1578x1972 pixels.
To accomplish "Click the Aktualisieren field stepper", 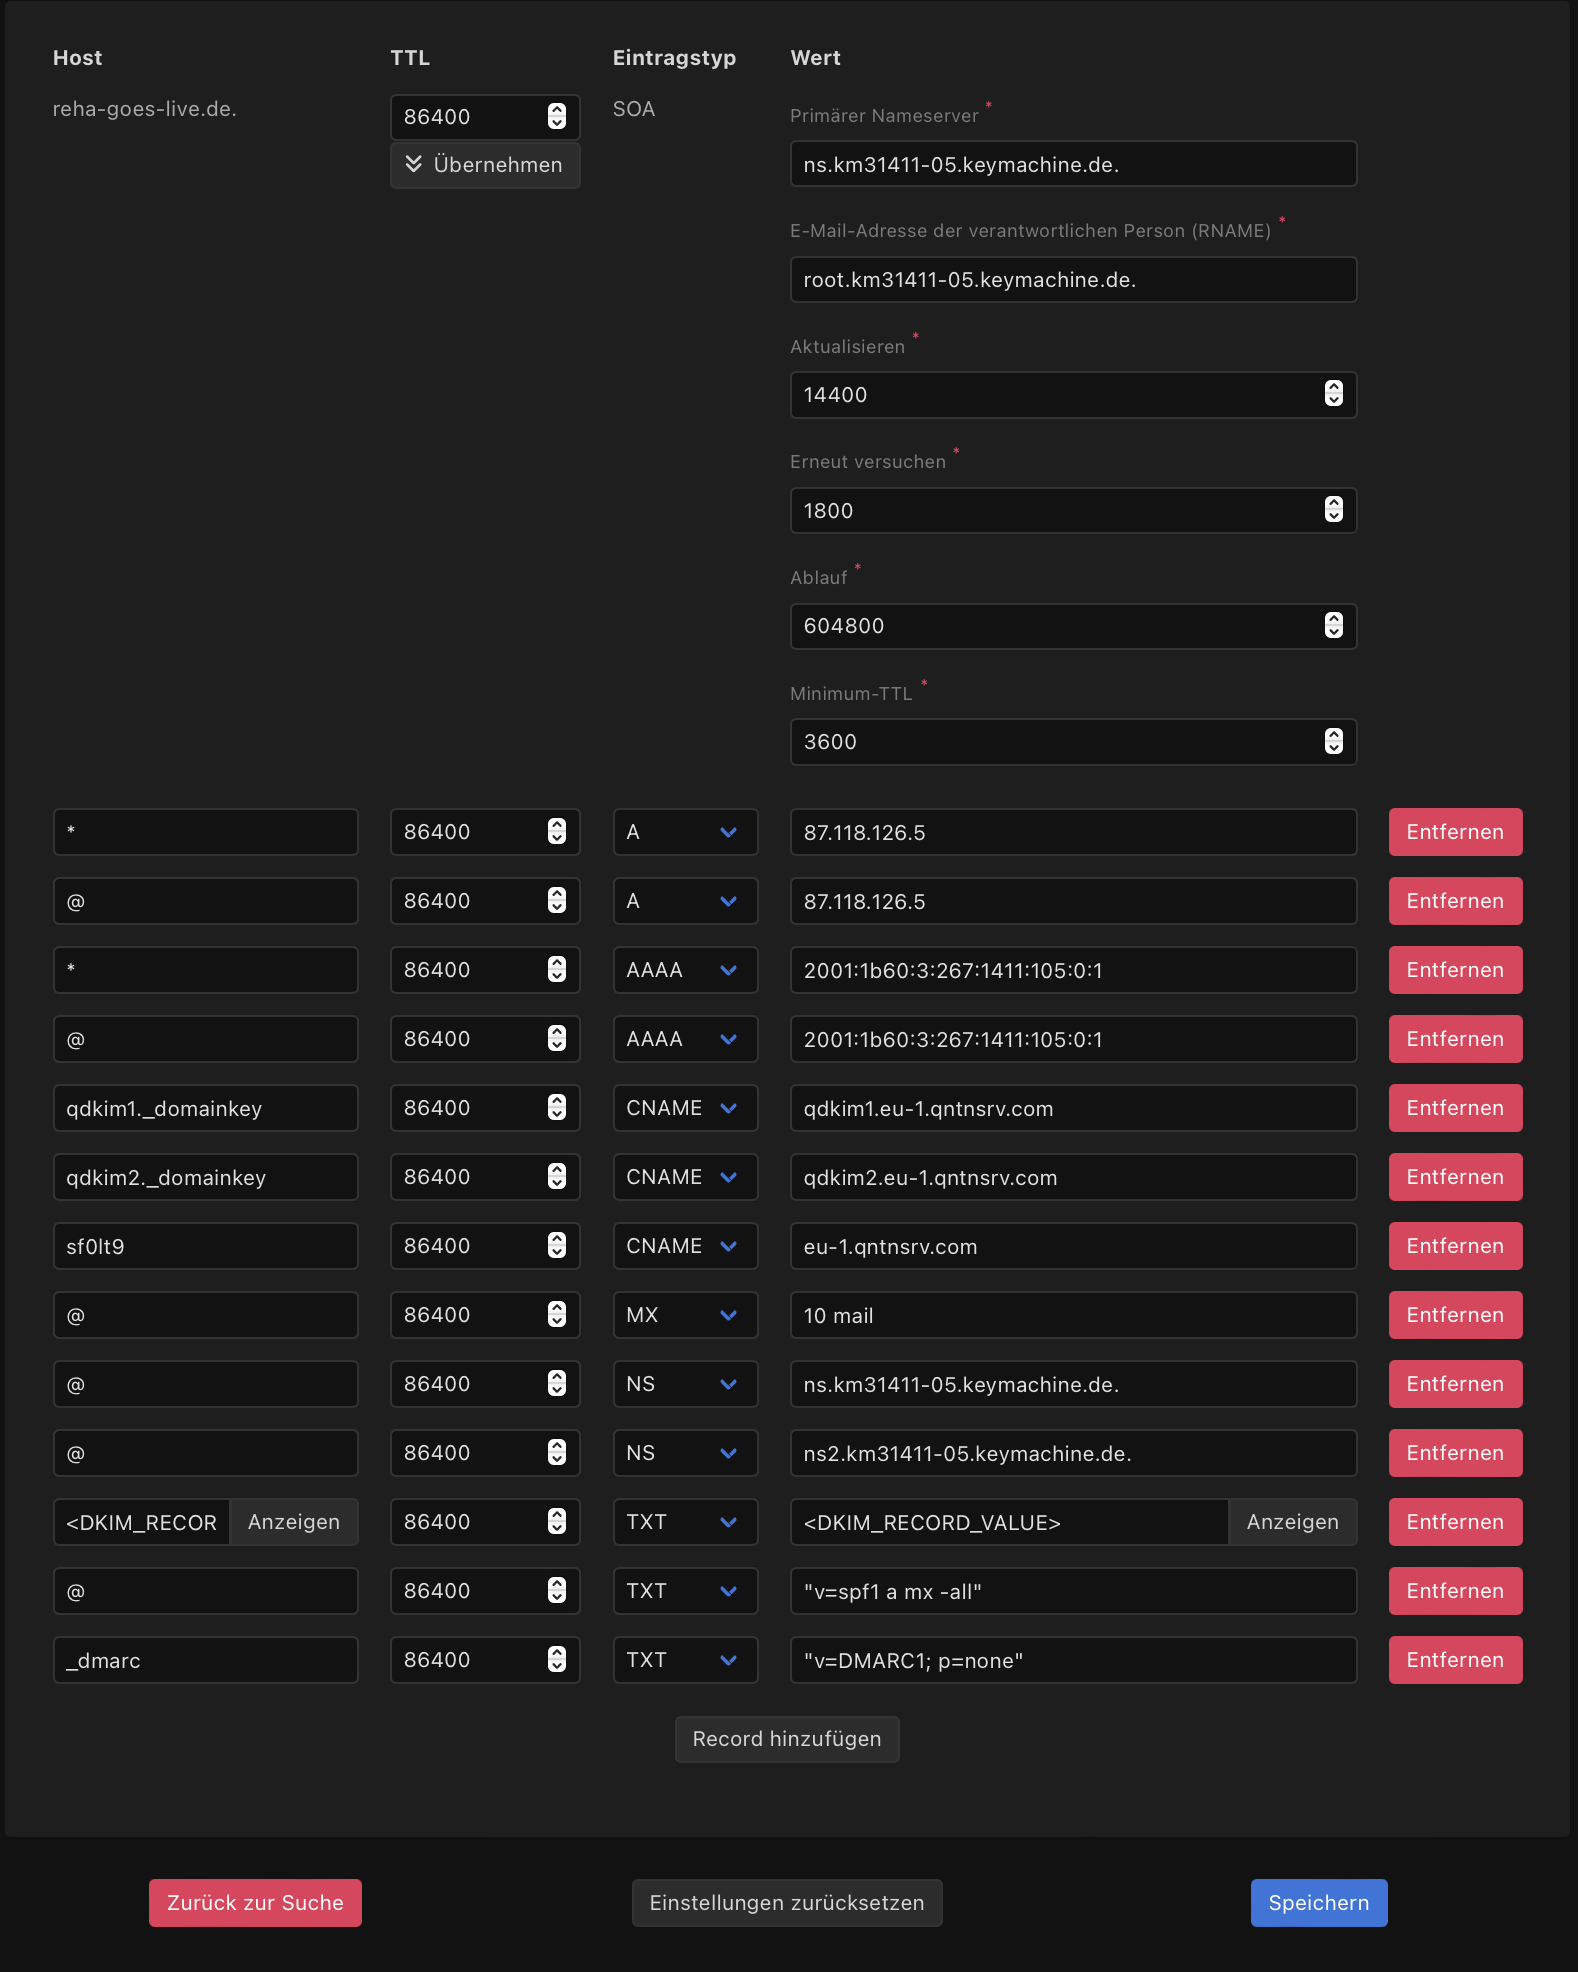I will 1333,394.
